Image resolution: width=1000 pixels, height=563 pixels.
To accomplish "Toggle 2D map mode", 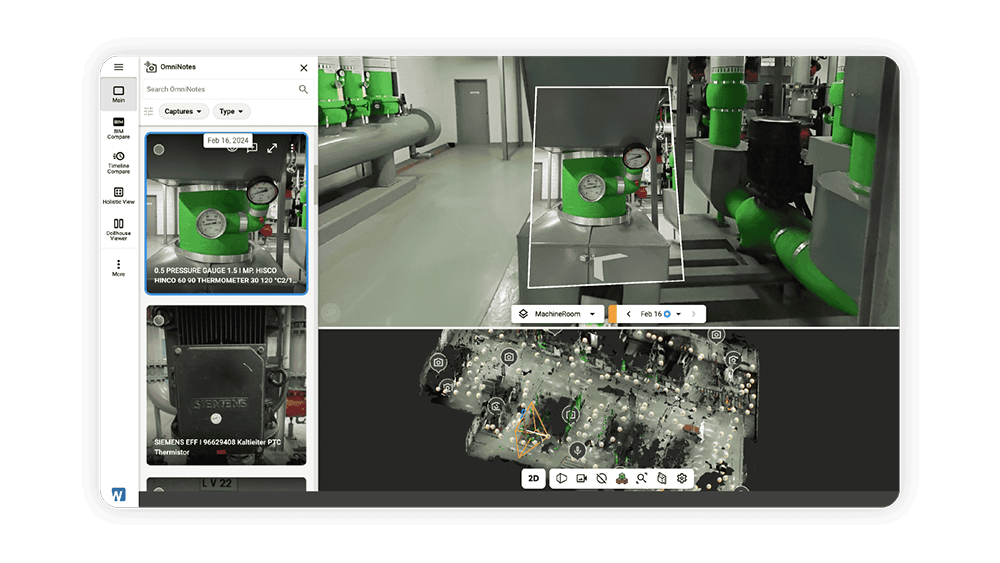I will (x=533, y=478).
